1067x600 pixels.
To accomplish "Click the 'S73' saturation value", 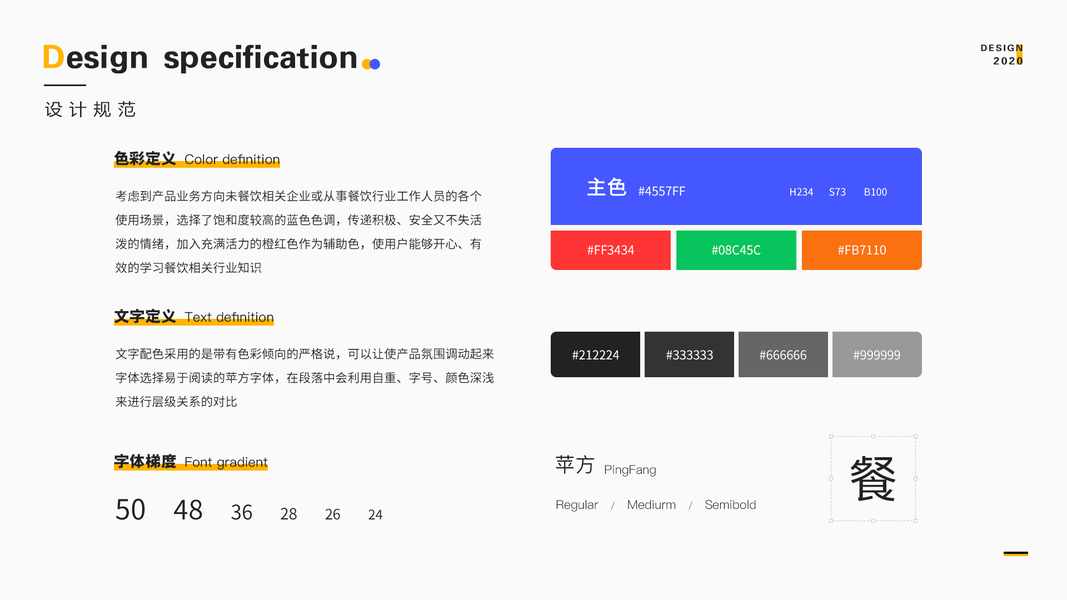I will click(x=837, y=192).
